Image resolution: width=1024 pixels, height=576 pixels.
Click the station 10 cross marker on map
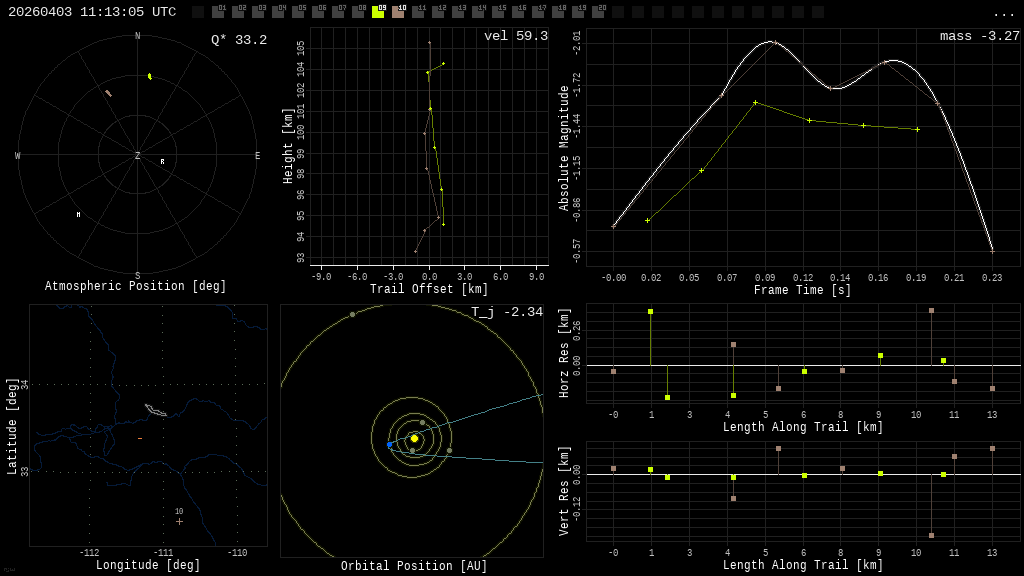coord(180,521)
